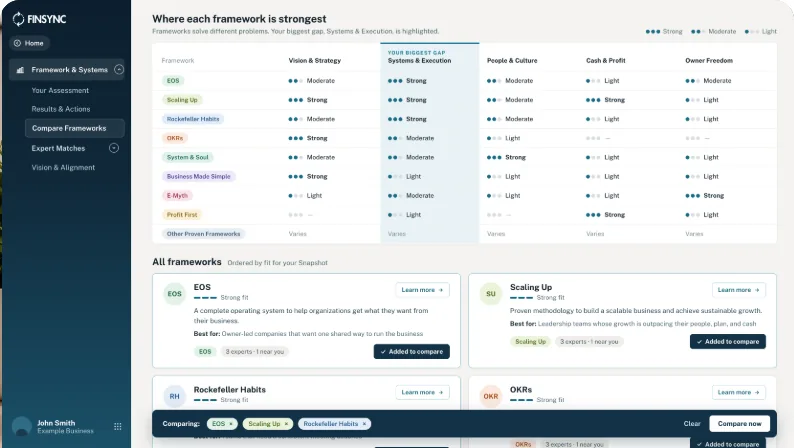The width and height of the screenshot is (794, 448).
Task: Remove EOS from the comparing bar
Action: (x=231, y=424)
